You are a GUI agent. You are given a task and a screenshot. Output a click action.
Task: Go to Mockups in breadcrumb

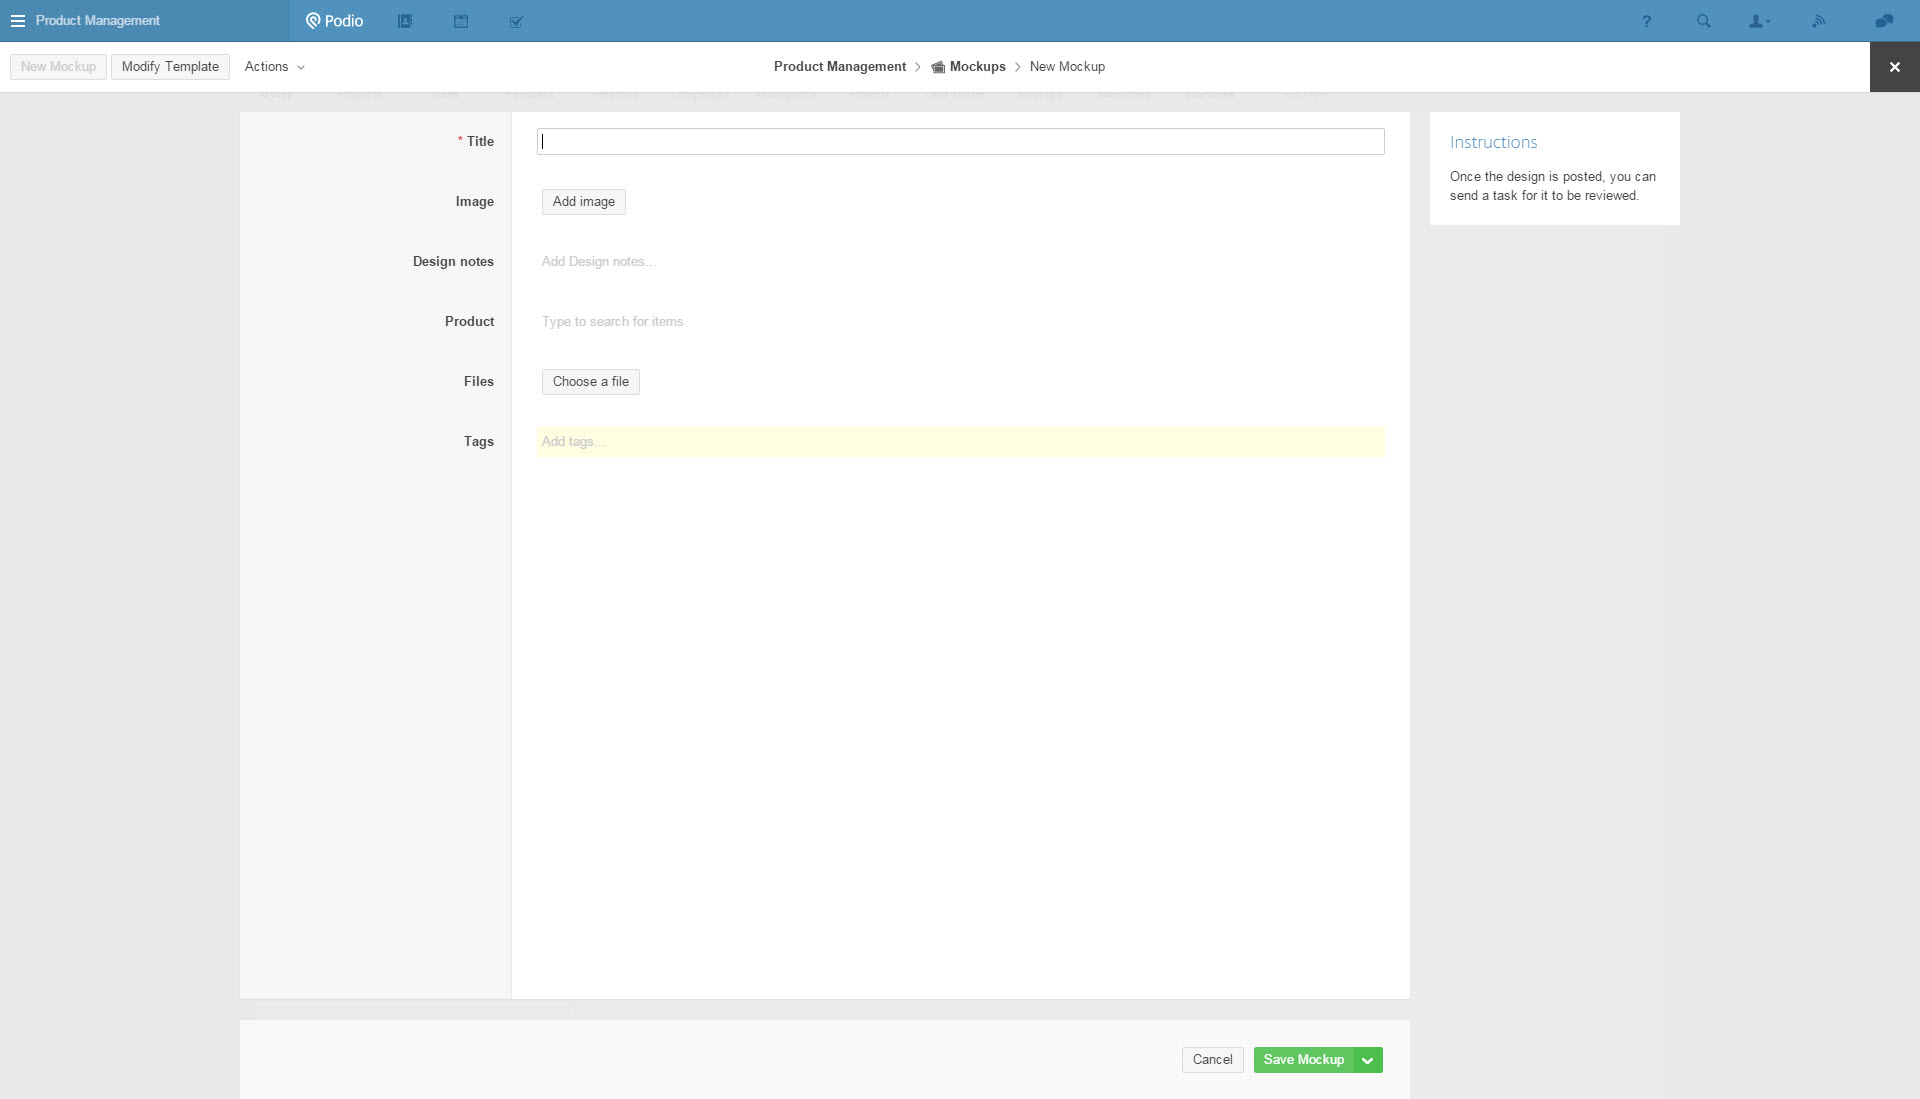click(x=977, y=67)
